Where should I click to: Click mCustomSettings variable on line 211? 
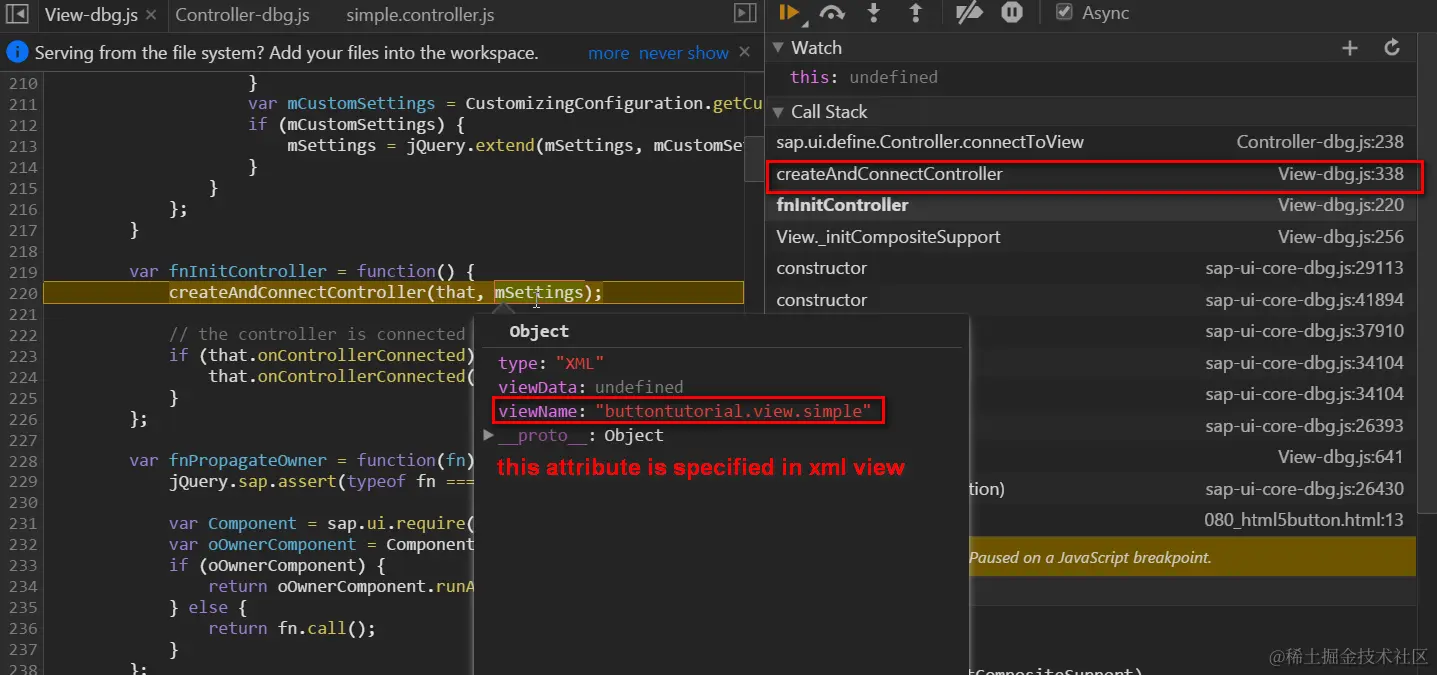point(361,103)
